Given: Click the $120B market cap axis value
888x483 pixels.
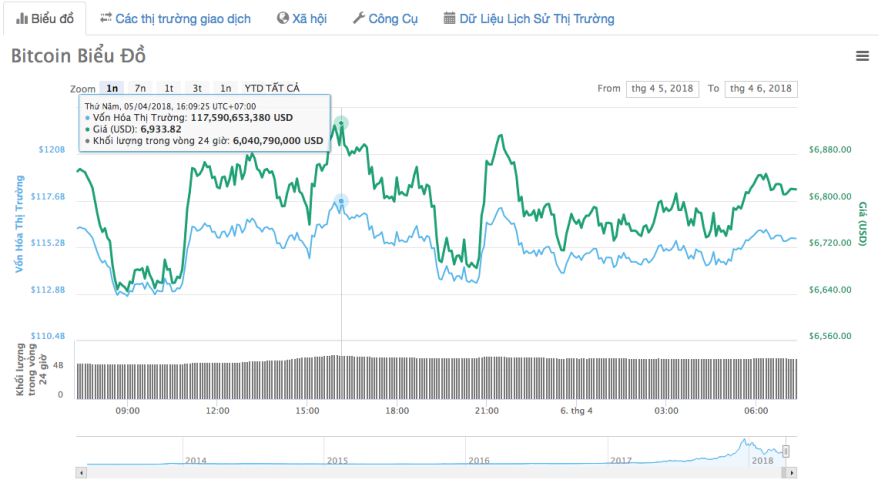Looking at the screenshot, I should [52, 150].
